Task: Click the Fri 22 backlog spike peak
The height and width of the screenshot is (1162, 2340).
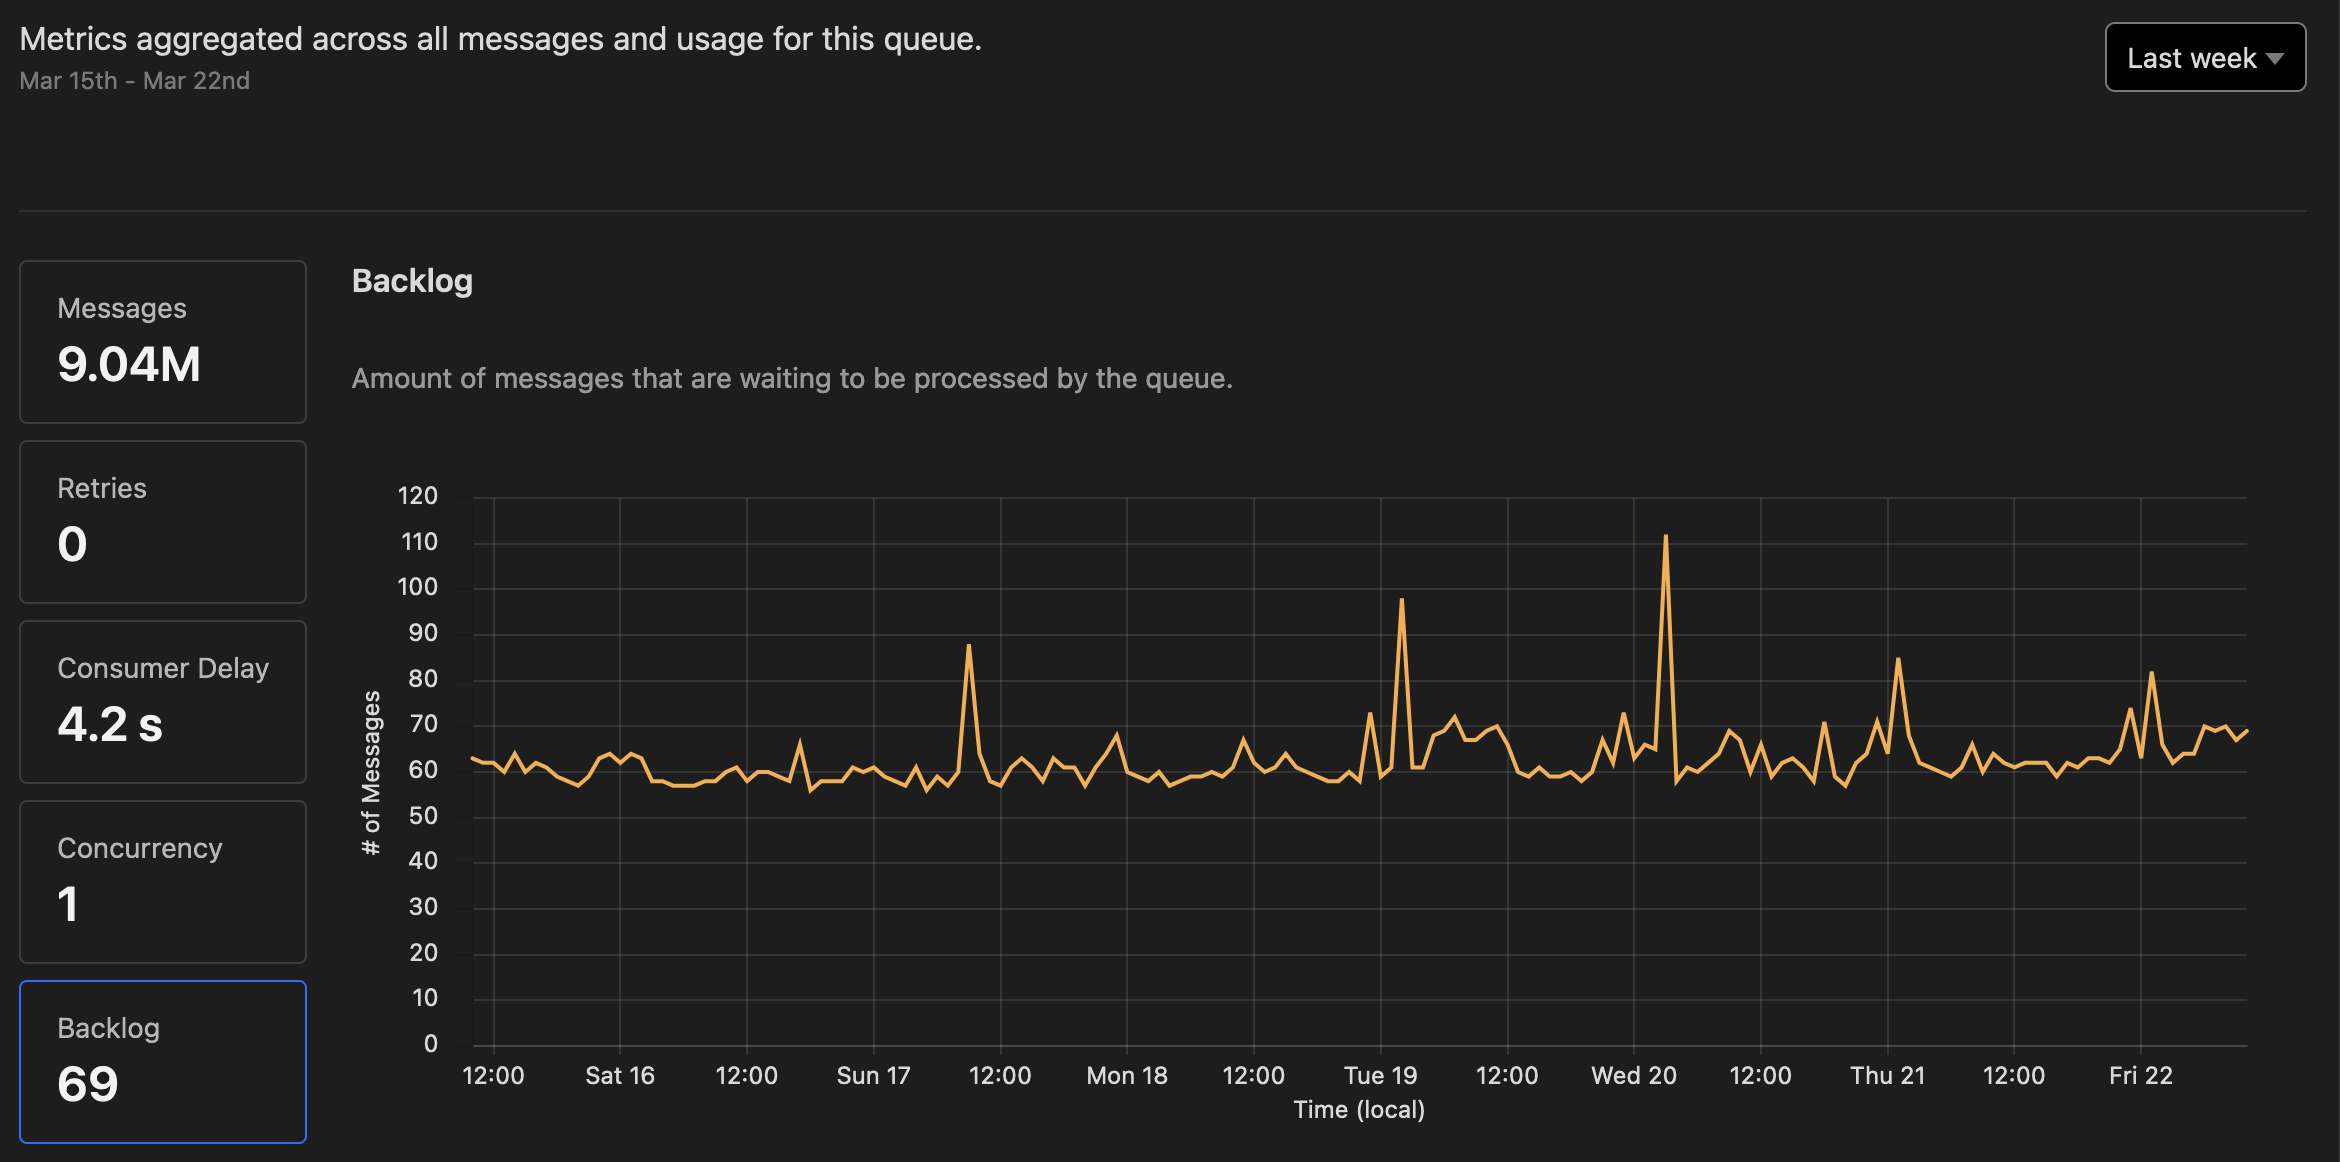Action: pyautogui.click(x=2151, y=673)
